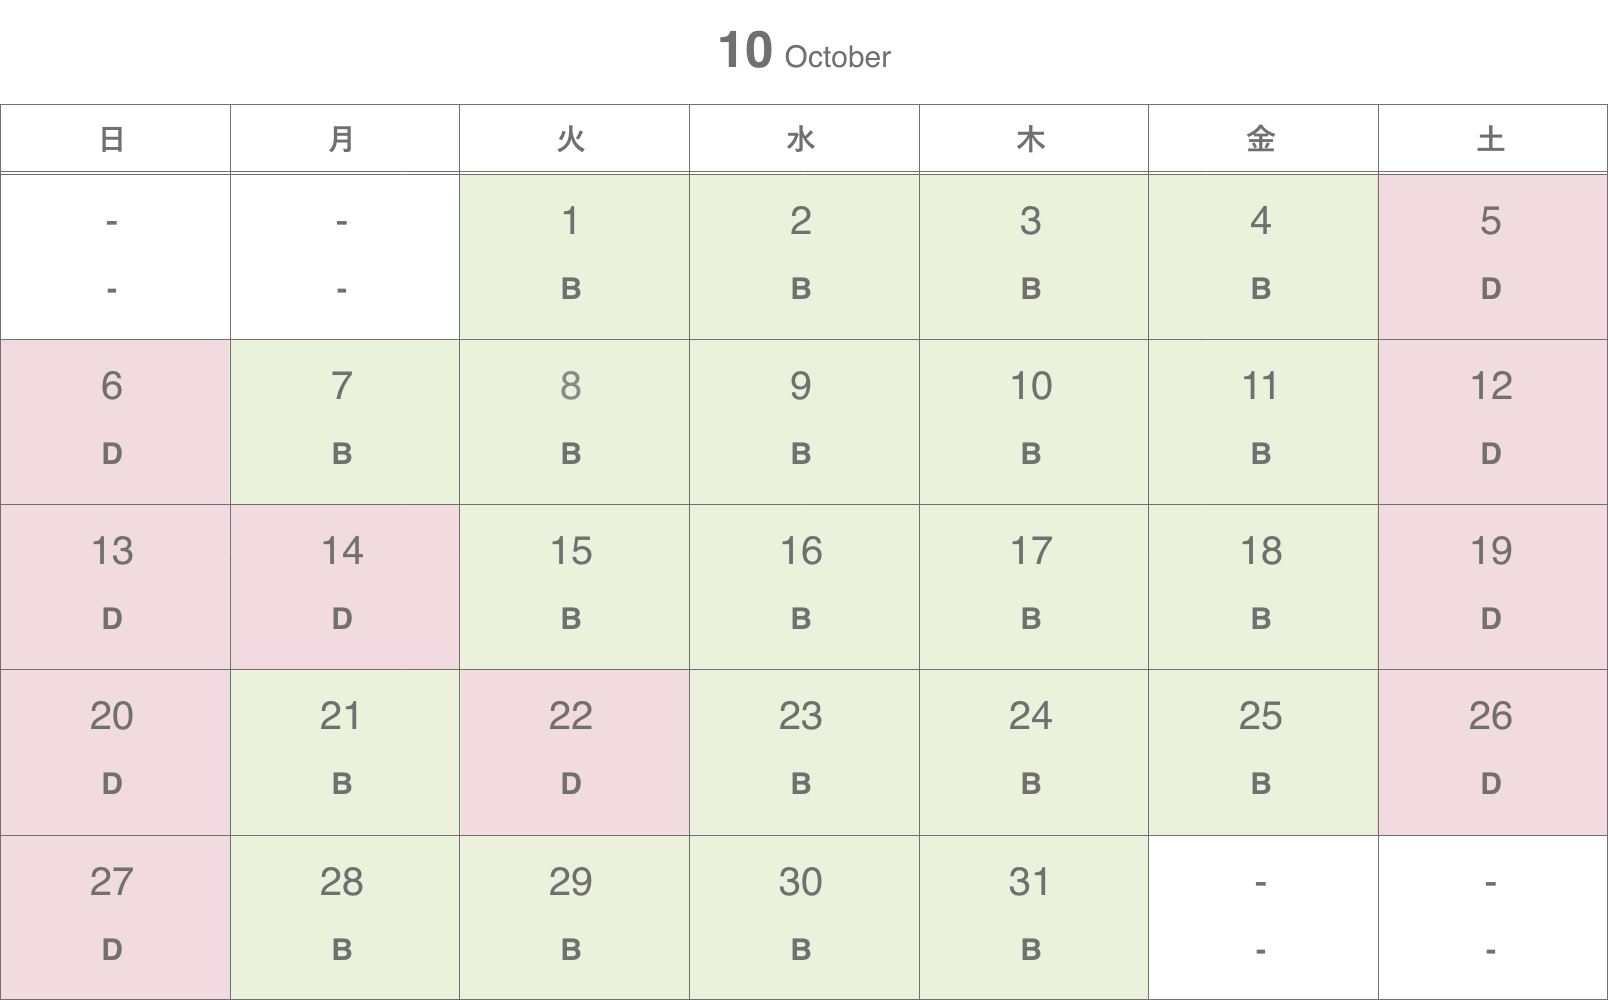This screenshot has height=1000, width=1608.
Task: Select the Sunday cell for October 6
Action: (115, 422)
